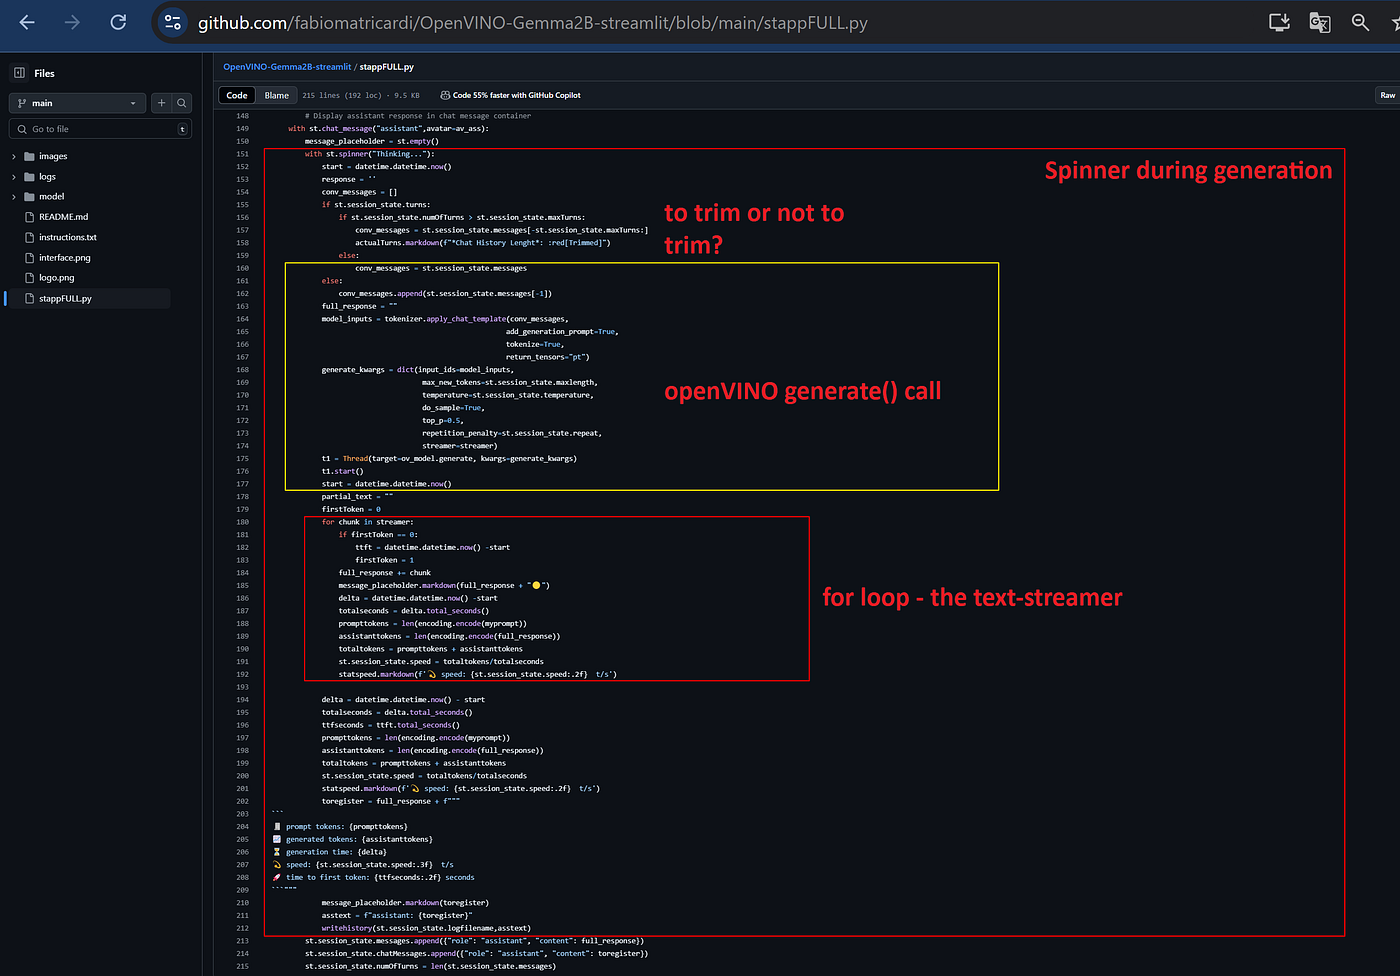This screenshot has height=976, width=1400.
Task: Click the zoom magnifier icon in address bar
Action: (x=1360, y=22)
